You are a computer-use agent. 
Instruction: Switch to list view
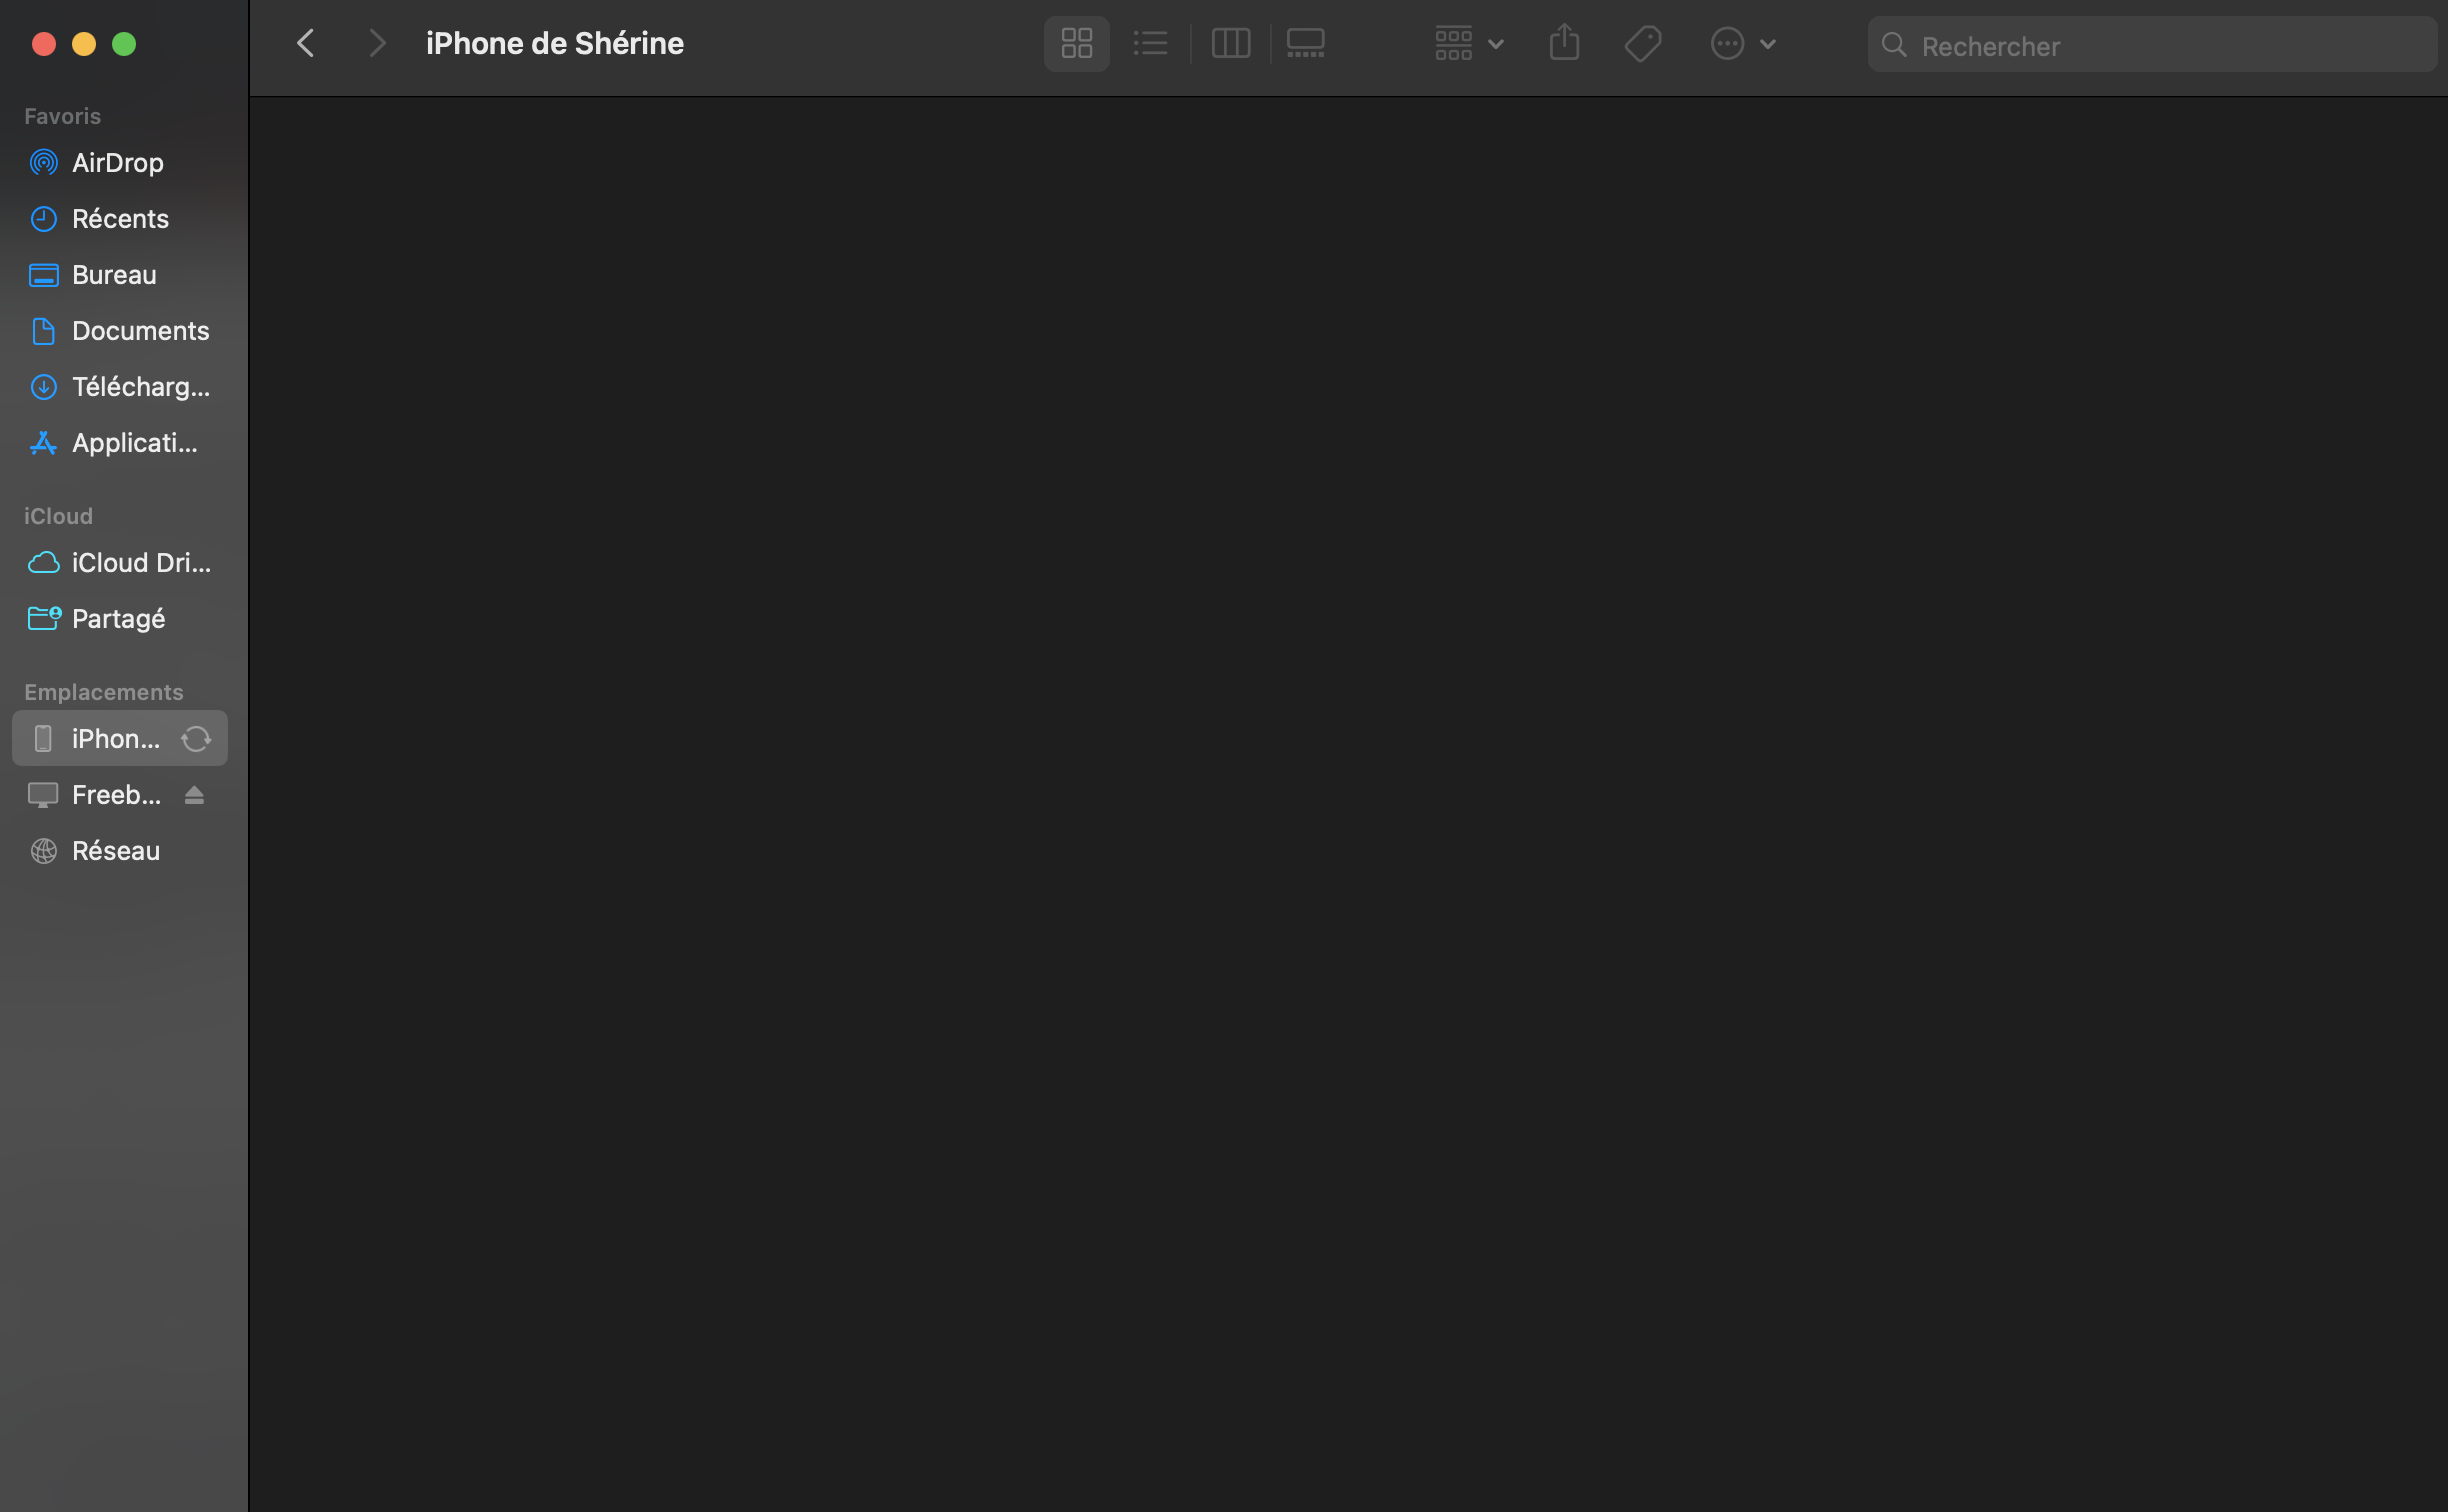pyautogui.click(x=1150, y=44)
